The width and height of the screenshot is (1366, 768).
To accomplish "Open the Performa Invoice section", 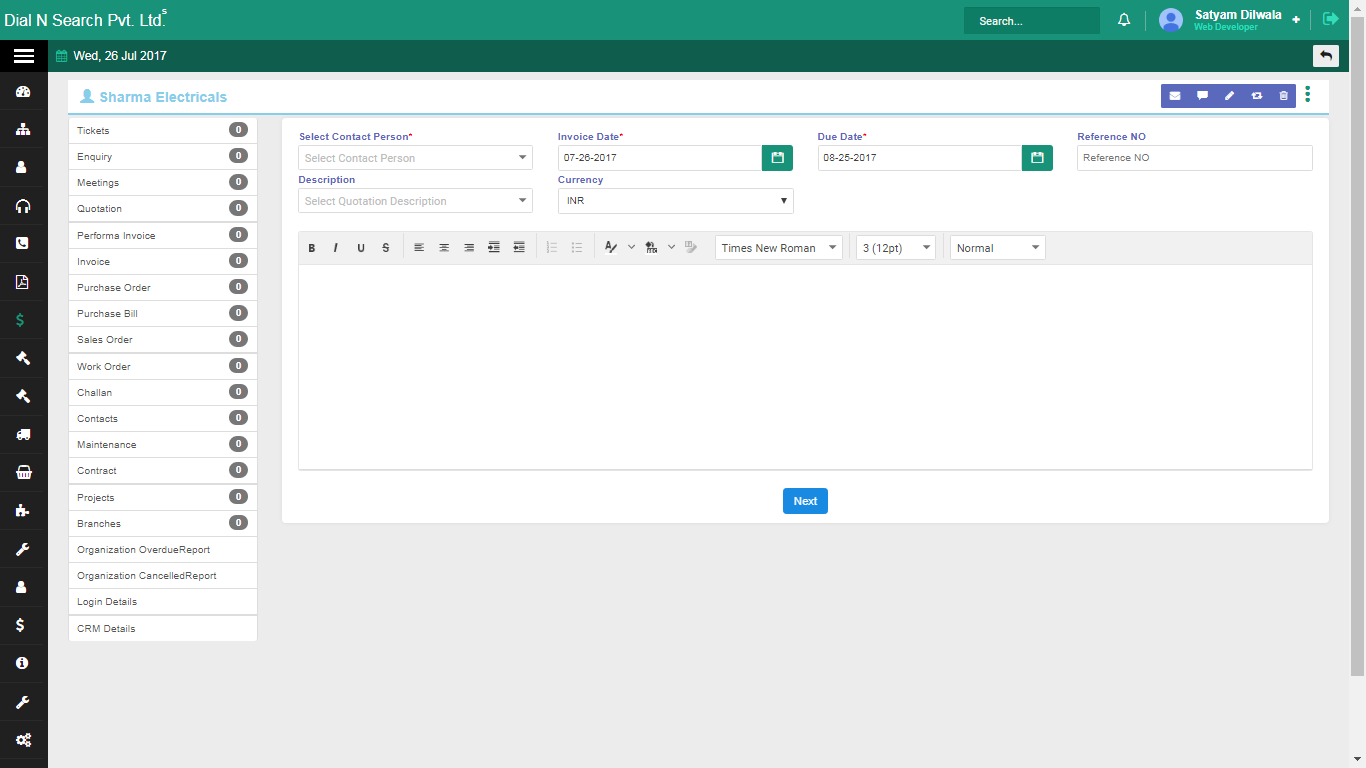I will (162, 235).
